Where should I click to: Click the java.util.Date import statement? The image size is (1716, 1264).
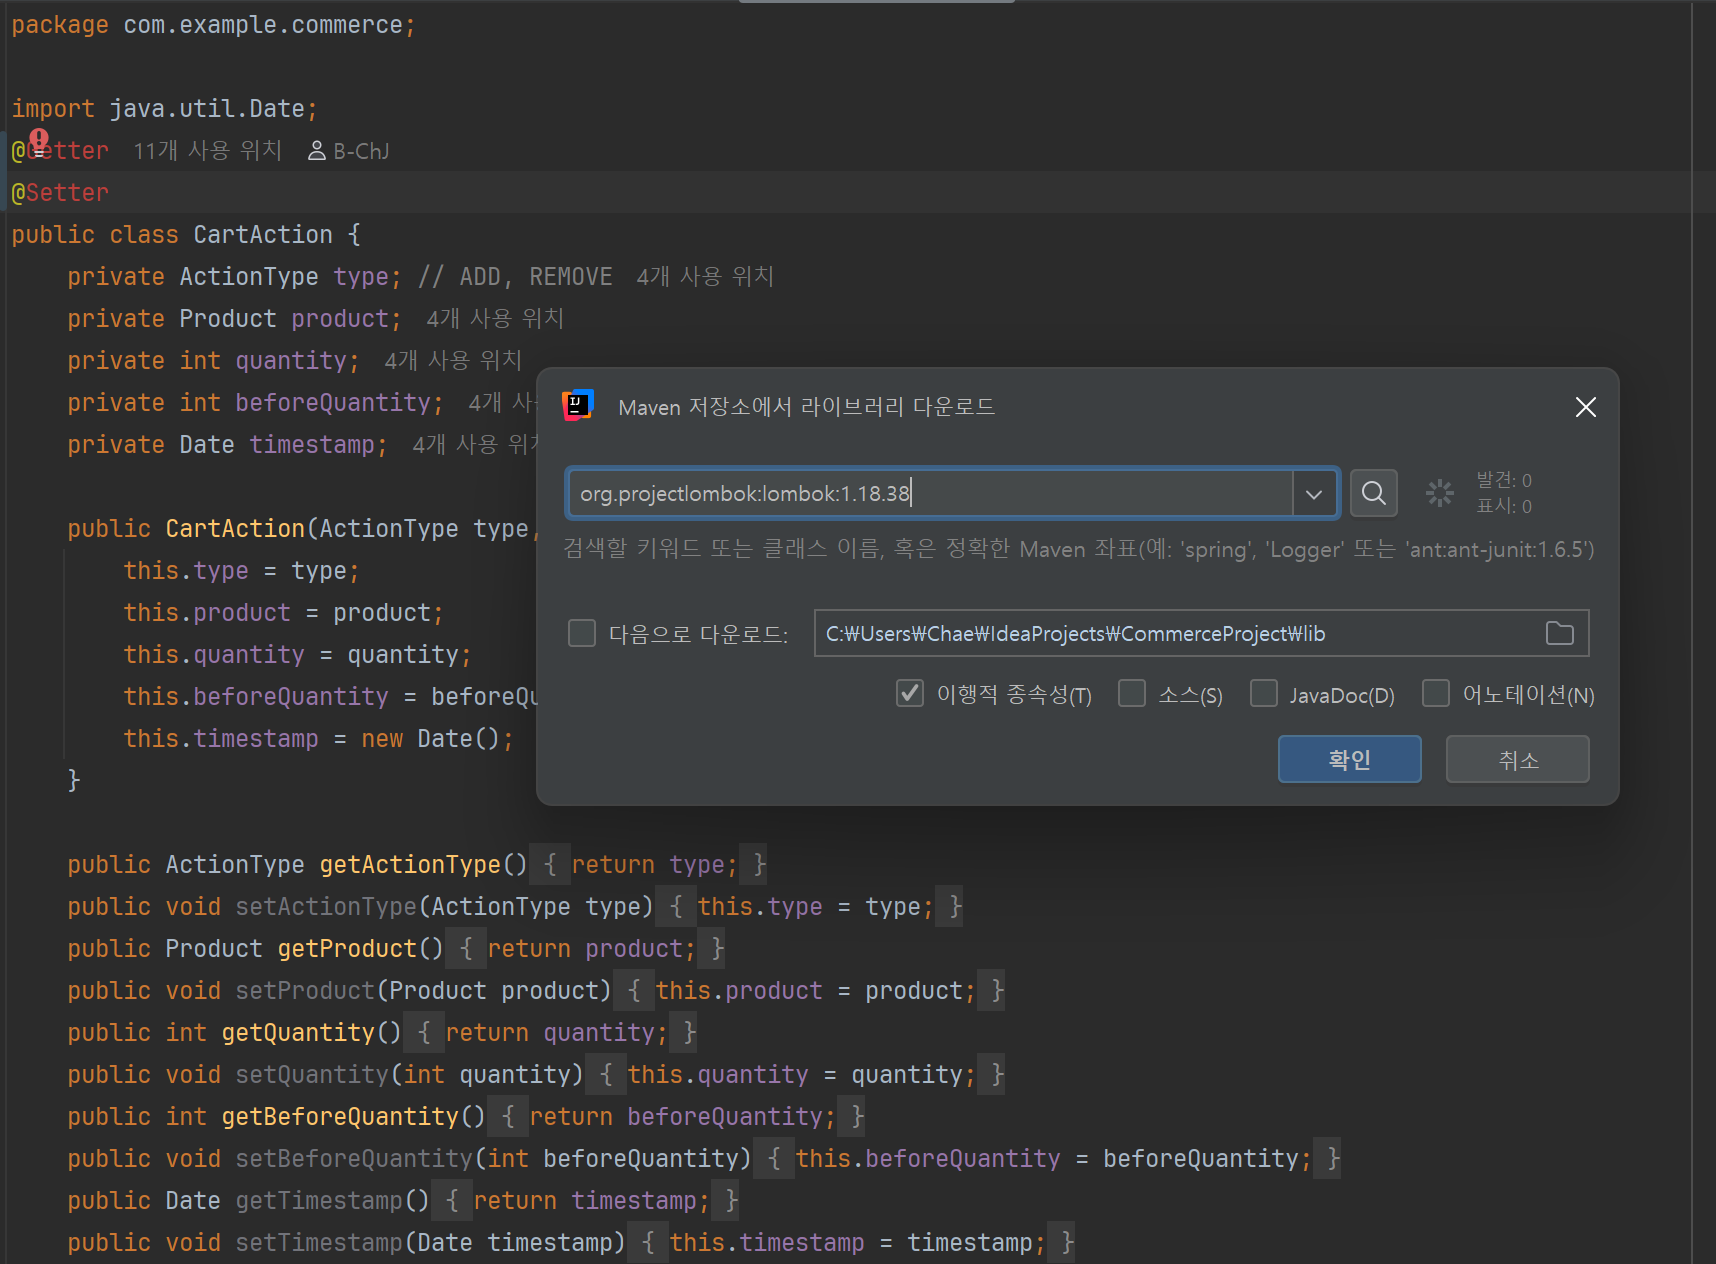164,109
